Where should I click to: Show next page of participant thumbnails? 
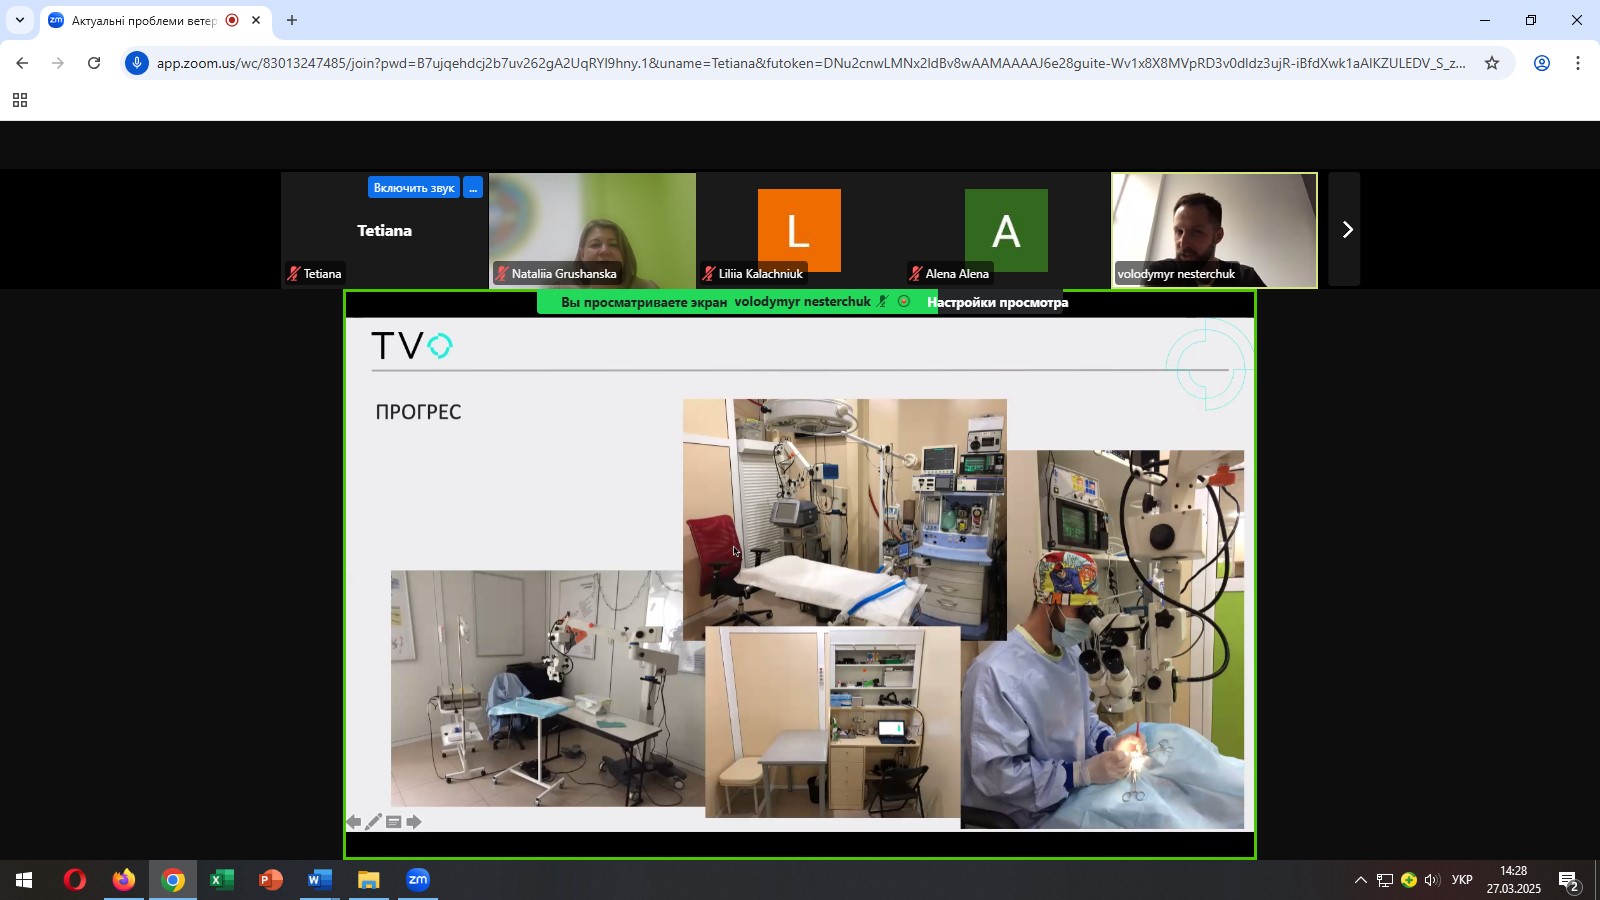click(1346, 230)
